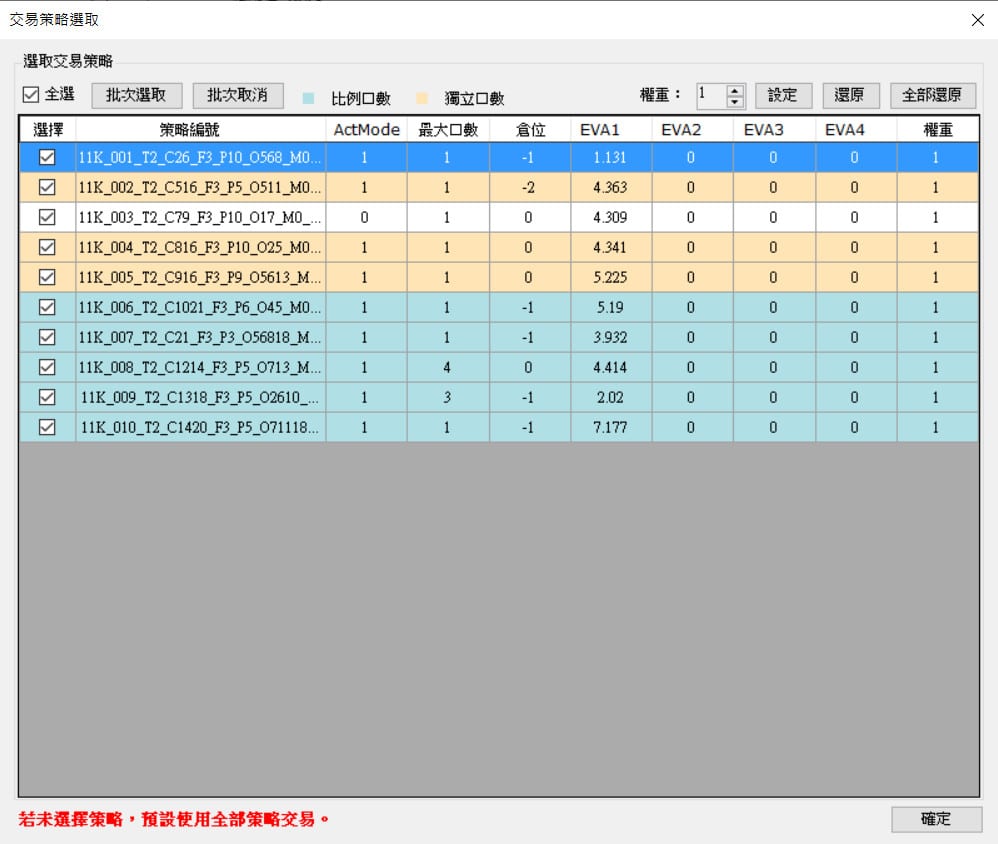Click EVA1 value 4.363
This screenshot has width=998, height=844.
point(610,187)
